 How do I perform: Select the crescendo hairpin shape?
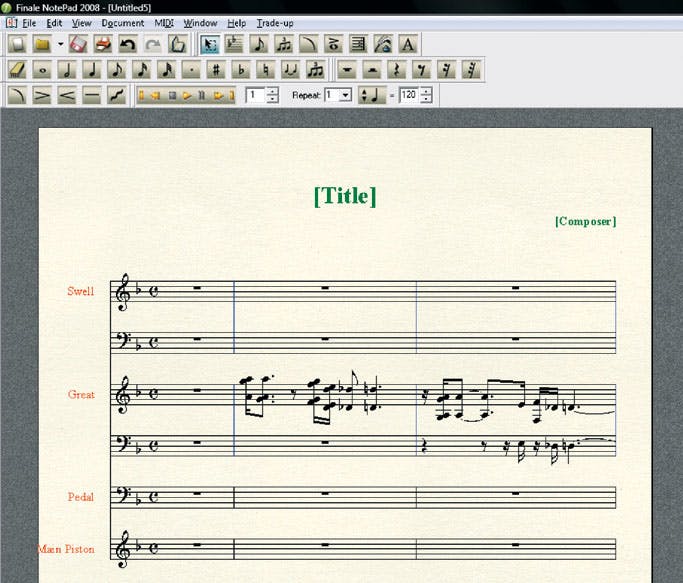tap(67, 95)
